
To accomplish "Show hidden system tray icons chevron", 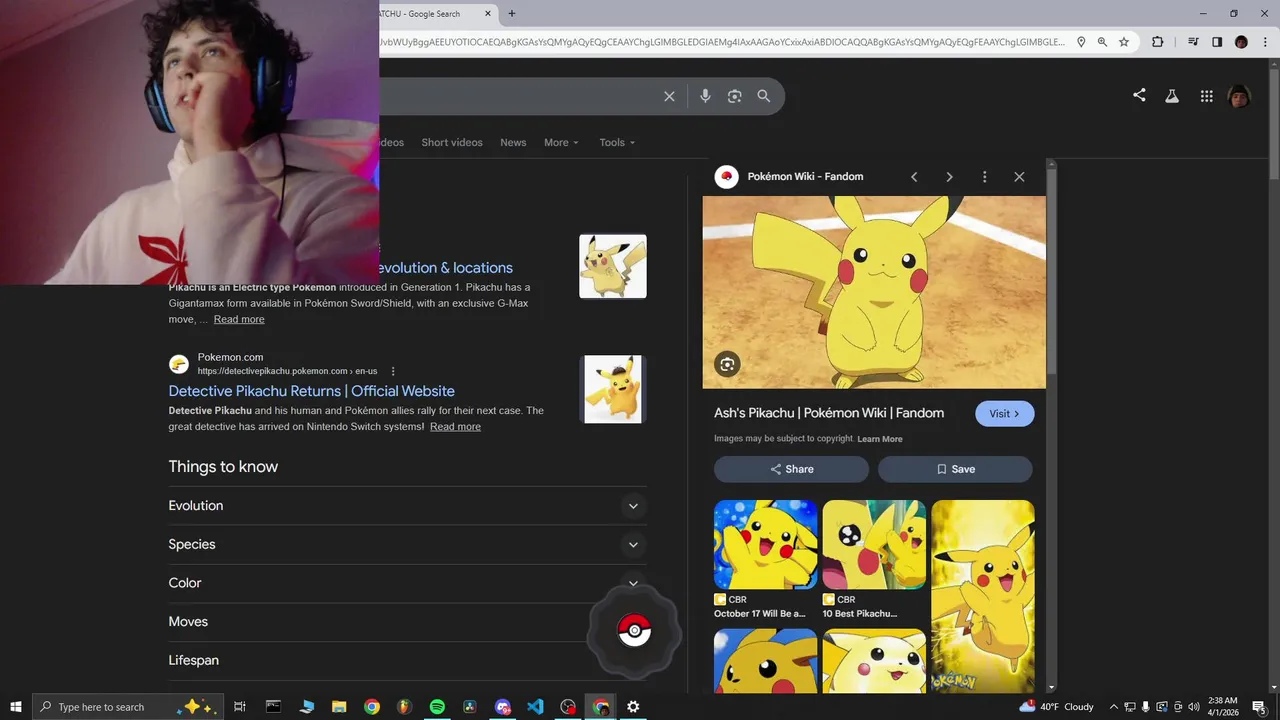I will tap(1114, 707).
